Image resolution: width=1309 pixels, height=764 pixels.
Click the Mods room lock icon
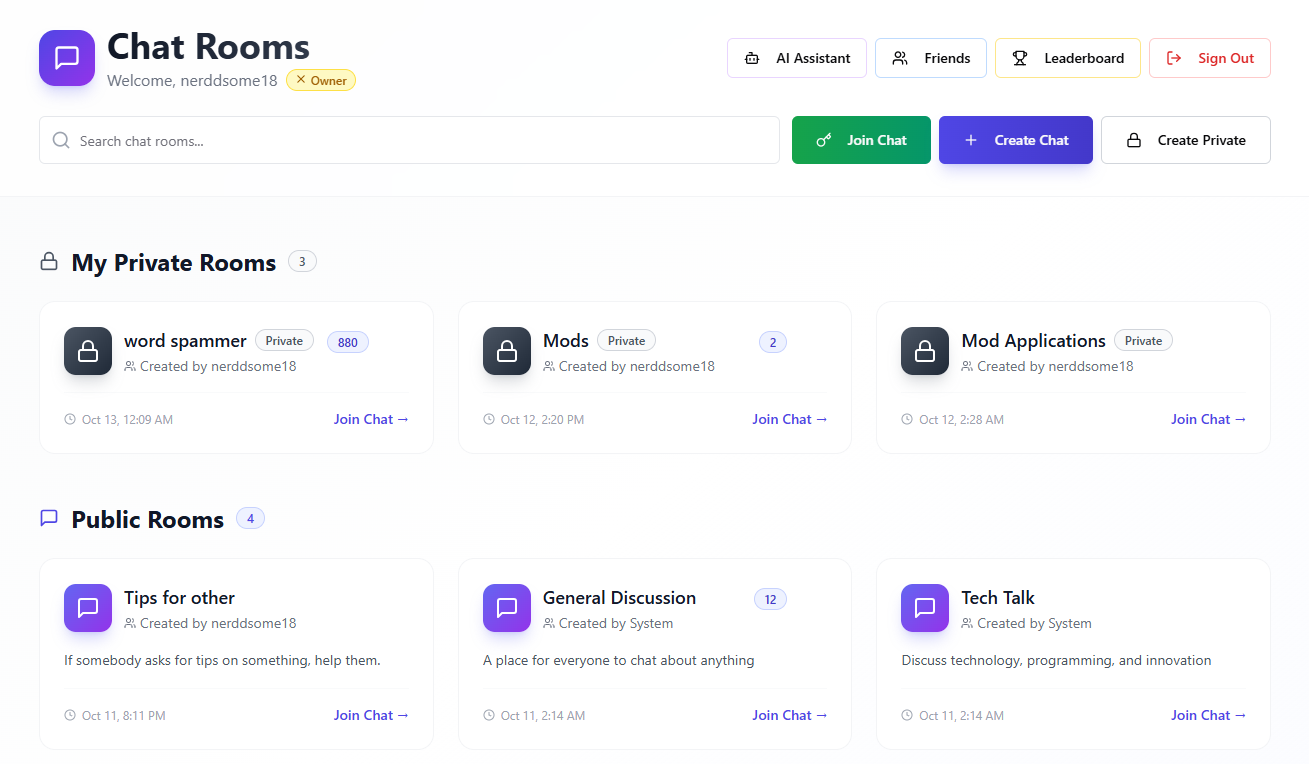507,351
